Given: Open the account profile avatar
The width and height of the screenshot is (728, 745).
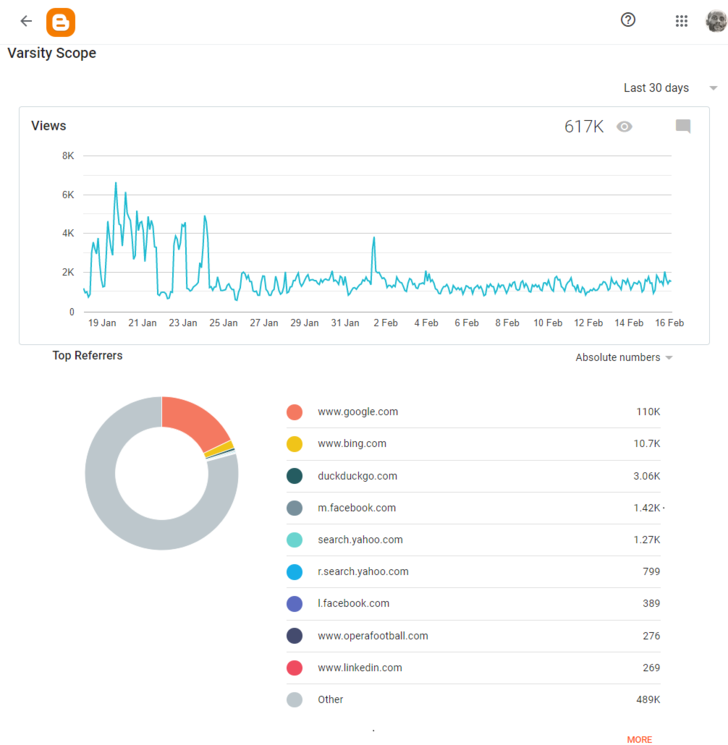Looking at the screenshot, I should pos(717,21).
